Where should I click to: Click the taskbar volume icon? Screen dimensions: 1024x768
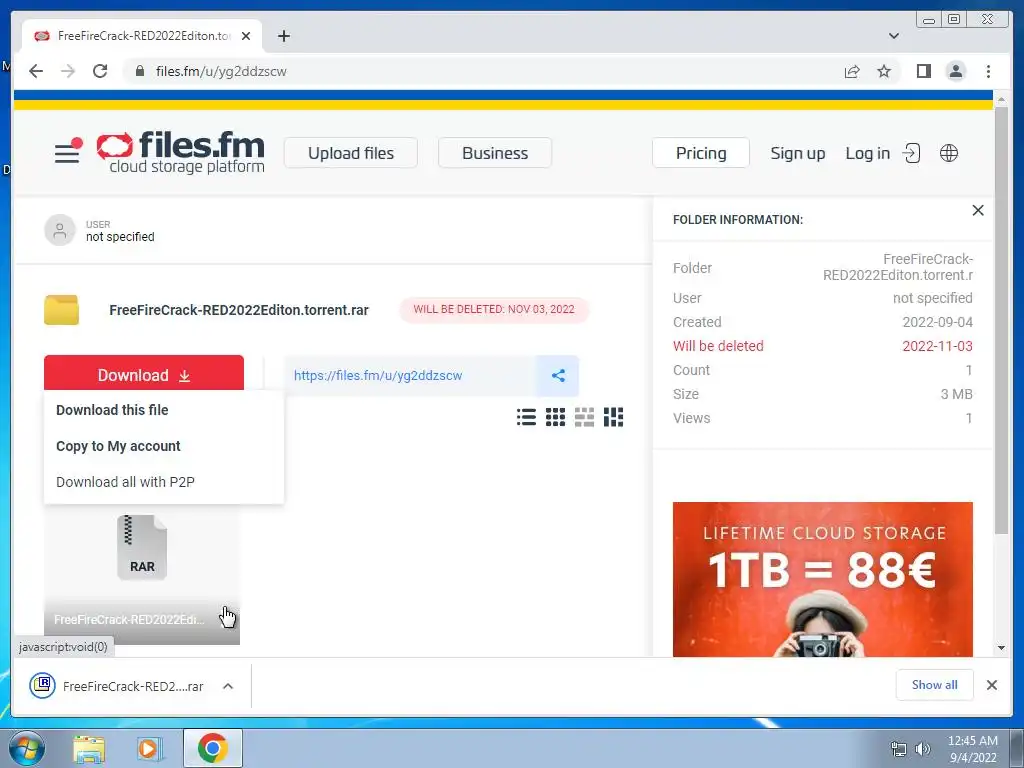click(x=922, y=749)
